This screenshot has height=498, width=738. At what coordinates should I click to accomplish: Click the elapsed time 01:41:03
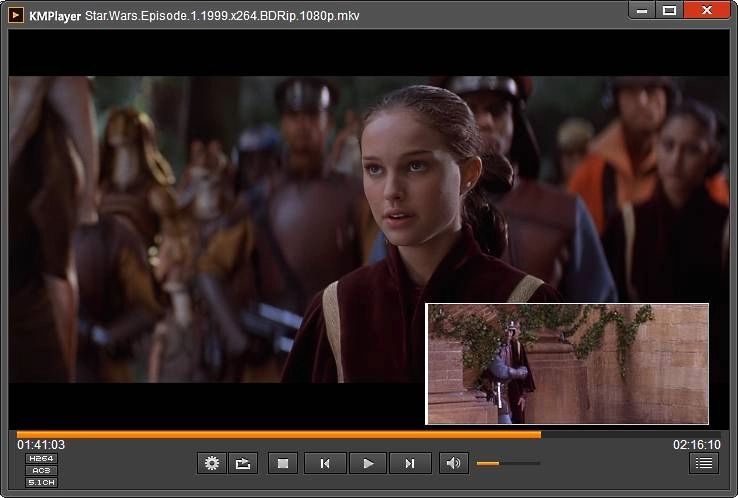coord(41,445)
